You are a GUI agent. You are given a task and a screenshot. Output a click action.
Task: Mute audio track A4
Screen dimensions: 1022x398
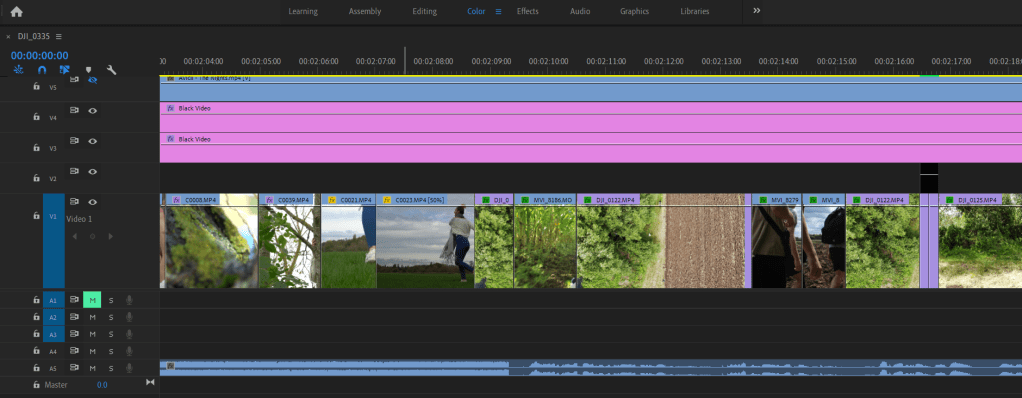[x=93, y=351]
